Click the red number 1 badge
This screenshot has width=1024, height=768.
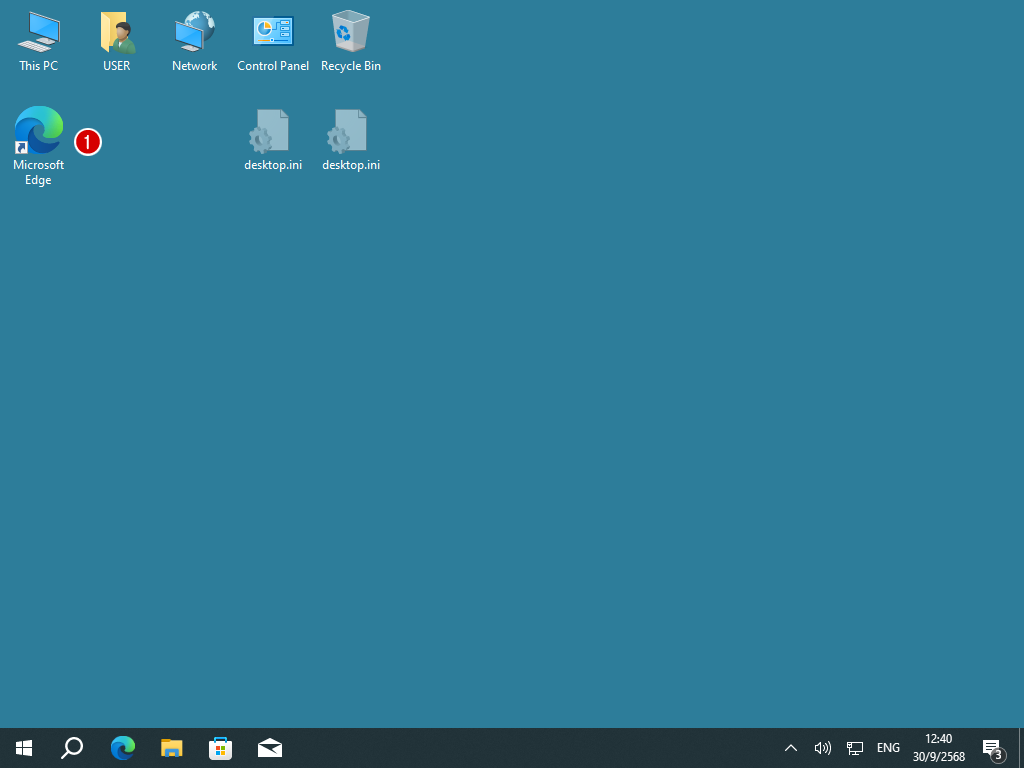[88, 142]
